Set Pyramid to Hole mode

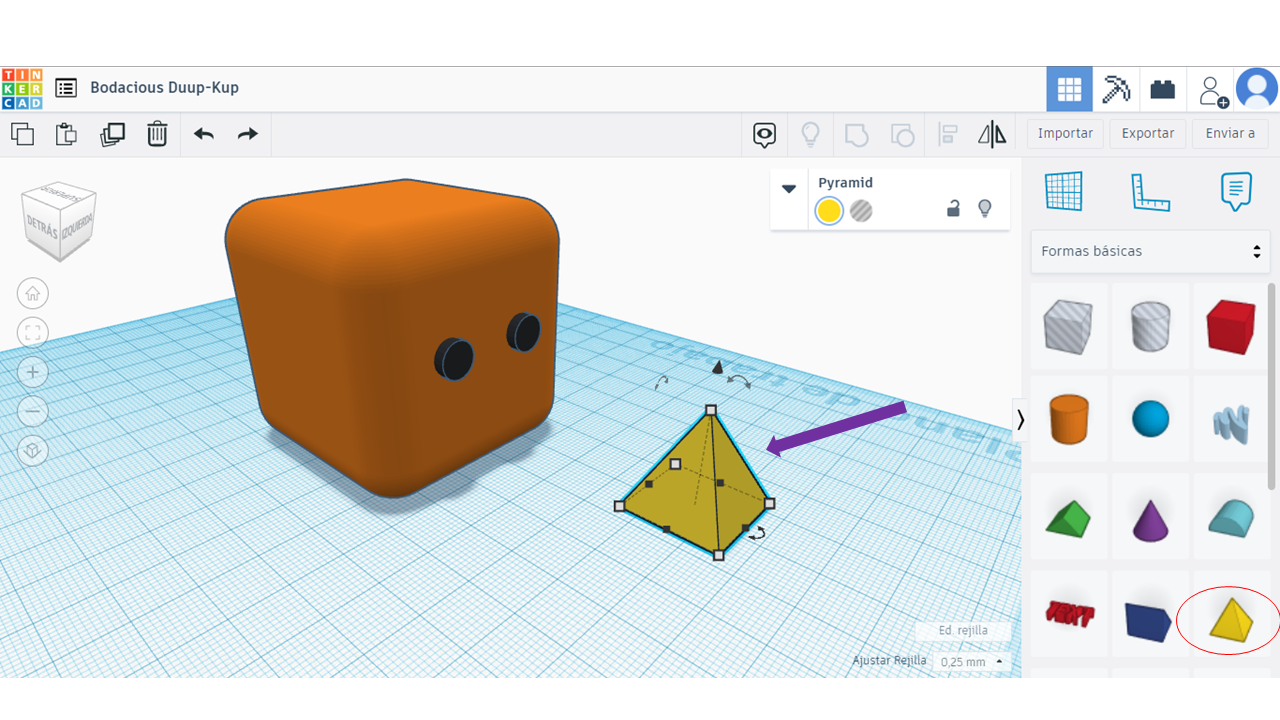pyautogui.click(x=861, y=211)
